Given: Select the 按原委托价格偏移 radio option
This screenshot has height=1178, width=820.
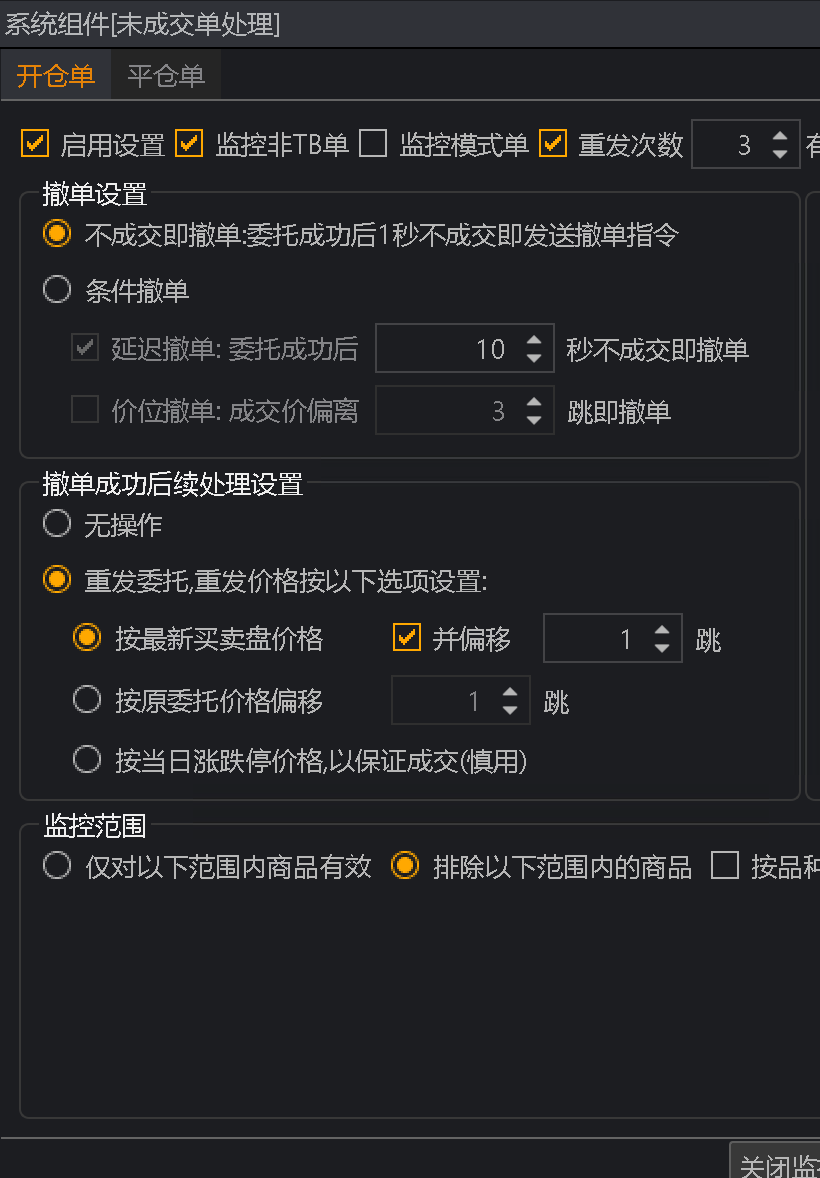Looking at the screenshot, I should [88, 700].
